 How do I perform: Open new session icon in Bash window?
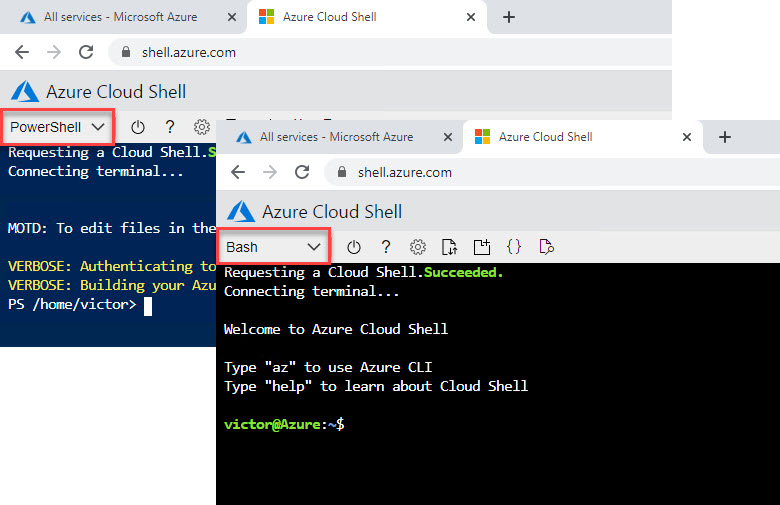click(x=482, y=247)
